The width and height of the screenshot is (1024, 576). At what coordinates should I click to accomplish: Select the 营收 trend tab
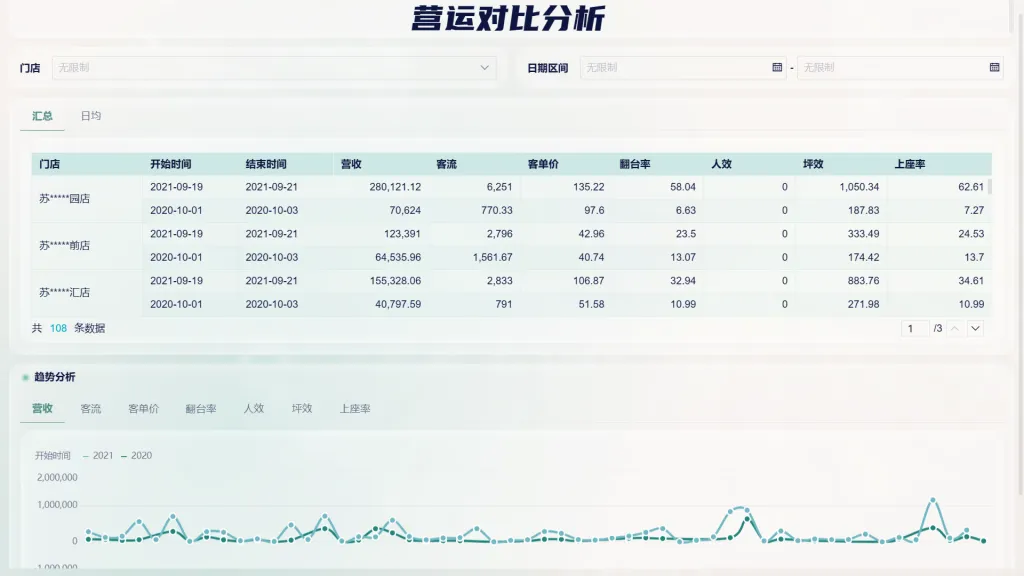coord(42,409)
